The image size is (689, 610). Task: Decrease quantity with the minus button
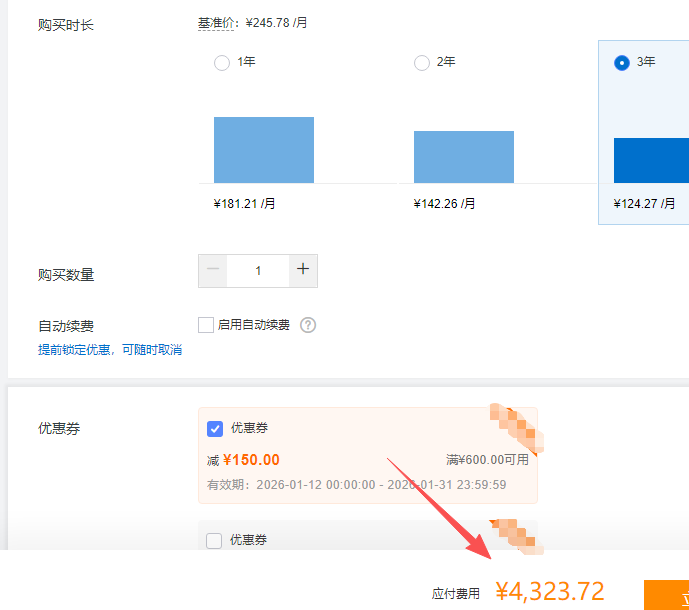point(213,270)
